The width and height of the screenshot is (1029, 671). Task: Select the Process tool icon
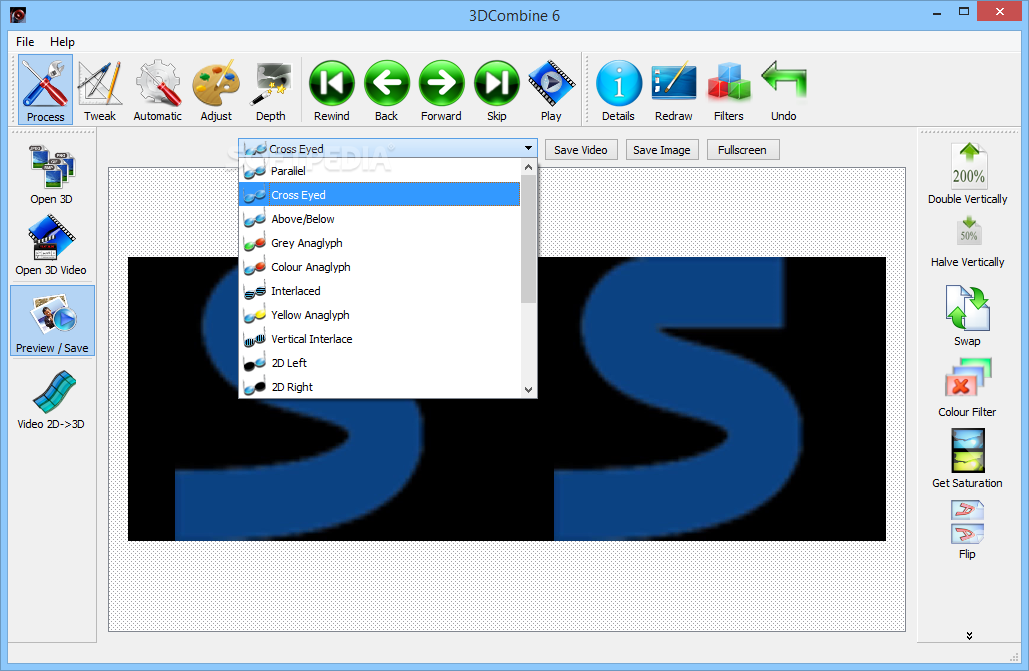tap(45, 89)
